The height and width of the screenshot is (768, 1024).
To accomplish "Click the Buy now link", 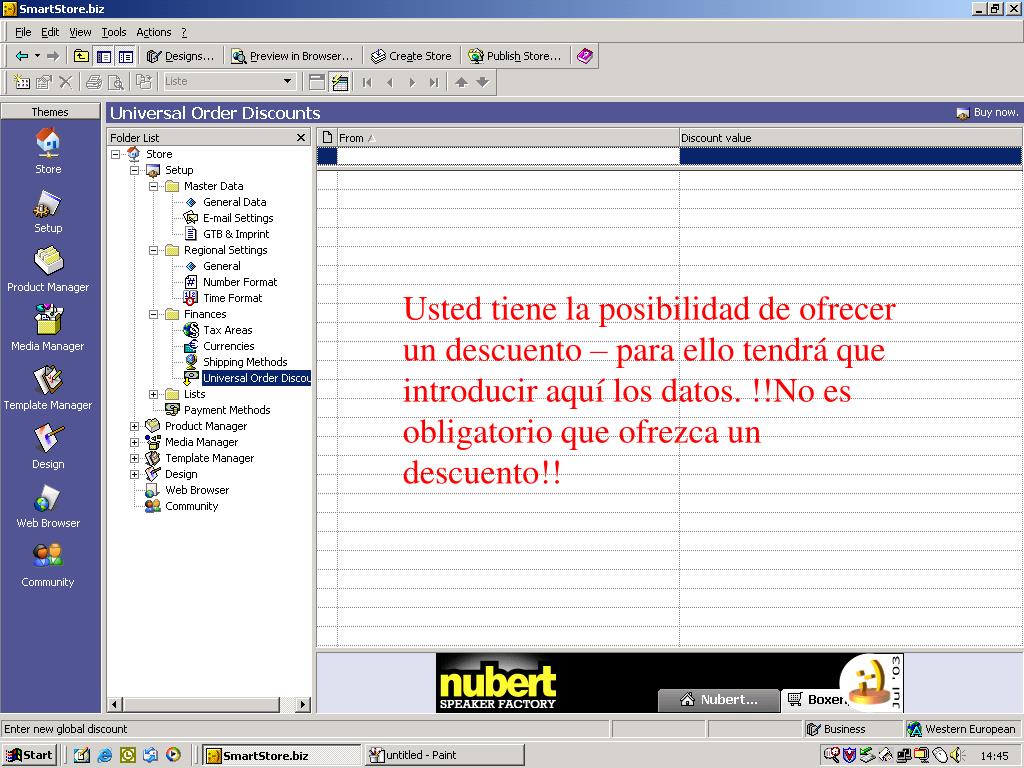I will click(987, 112).
